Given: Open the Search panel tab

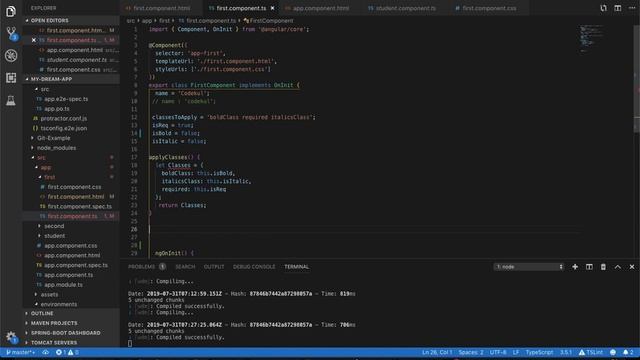Looking at the screenshot, I should click(x=185, y=267).
